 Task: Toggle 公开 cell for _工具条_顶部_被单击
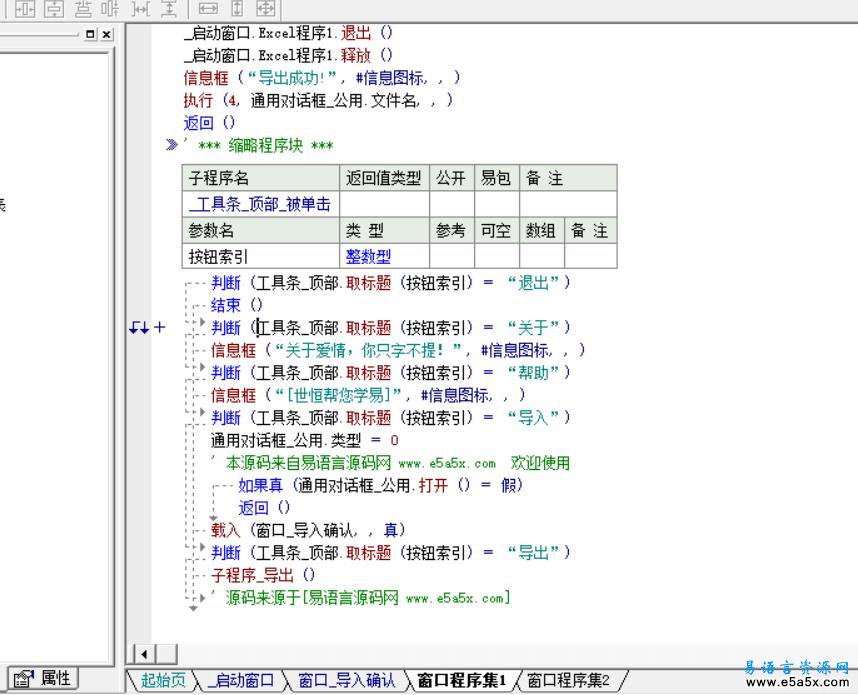tap(452, 204)
